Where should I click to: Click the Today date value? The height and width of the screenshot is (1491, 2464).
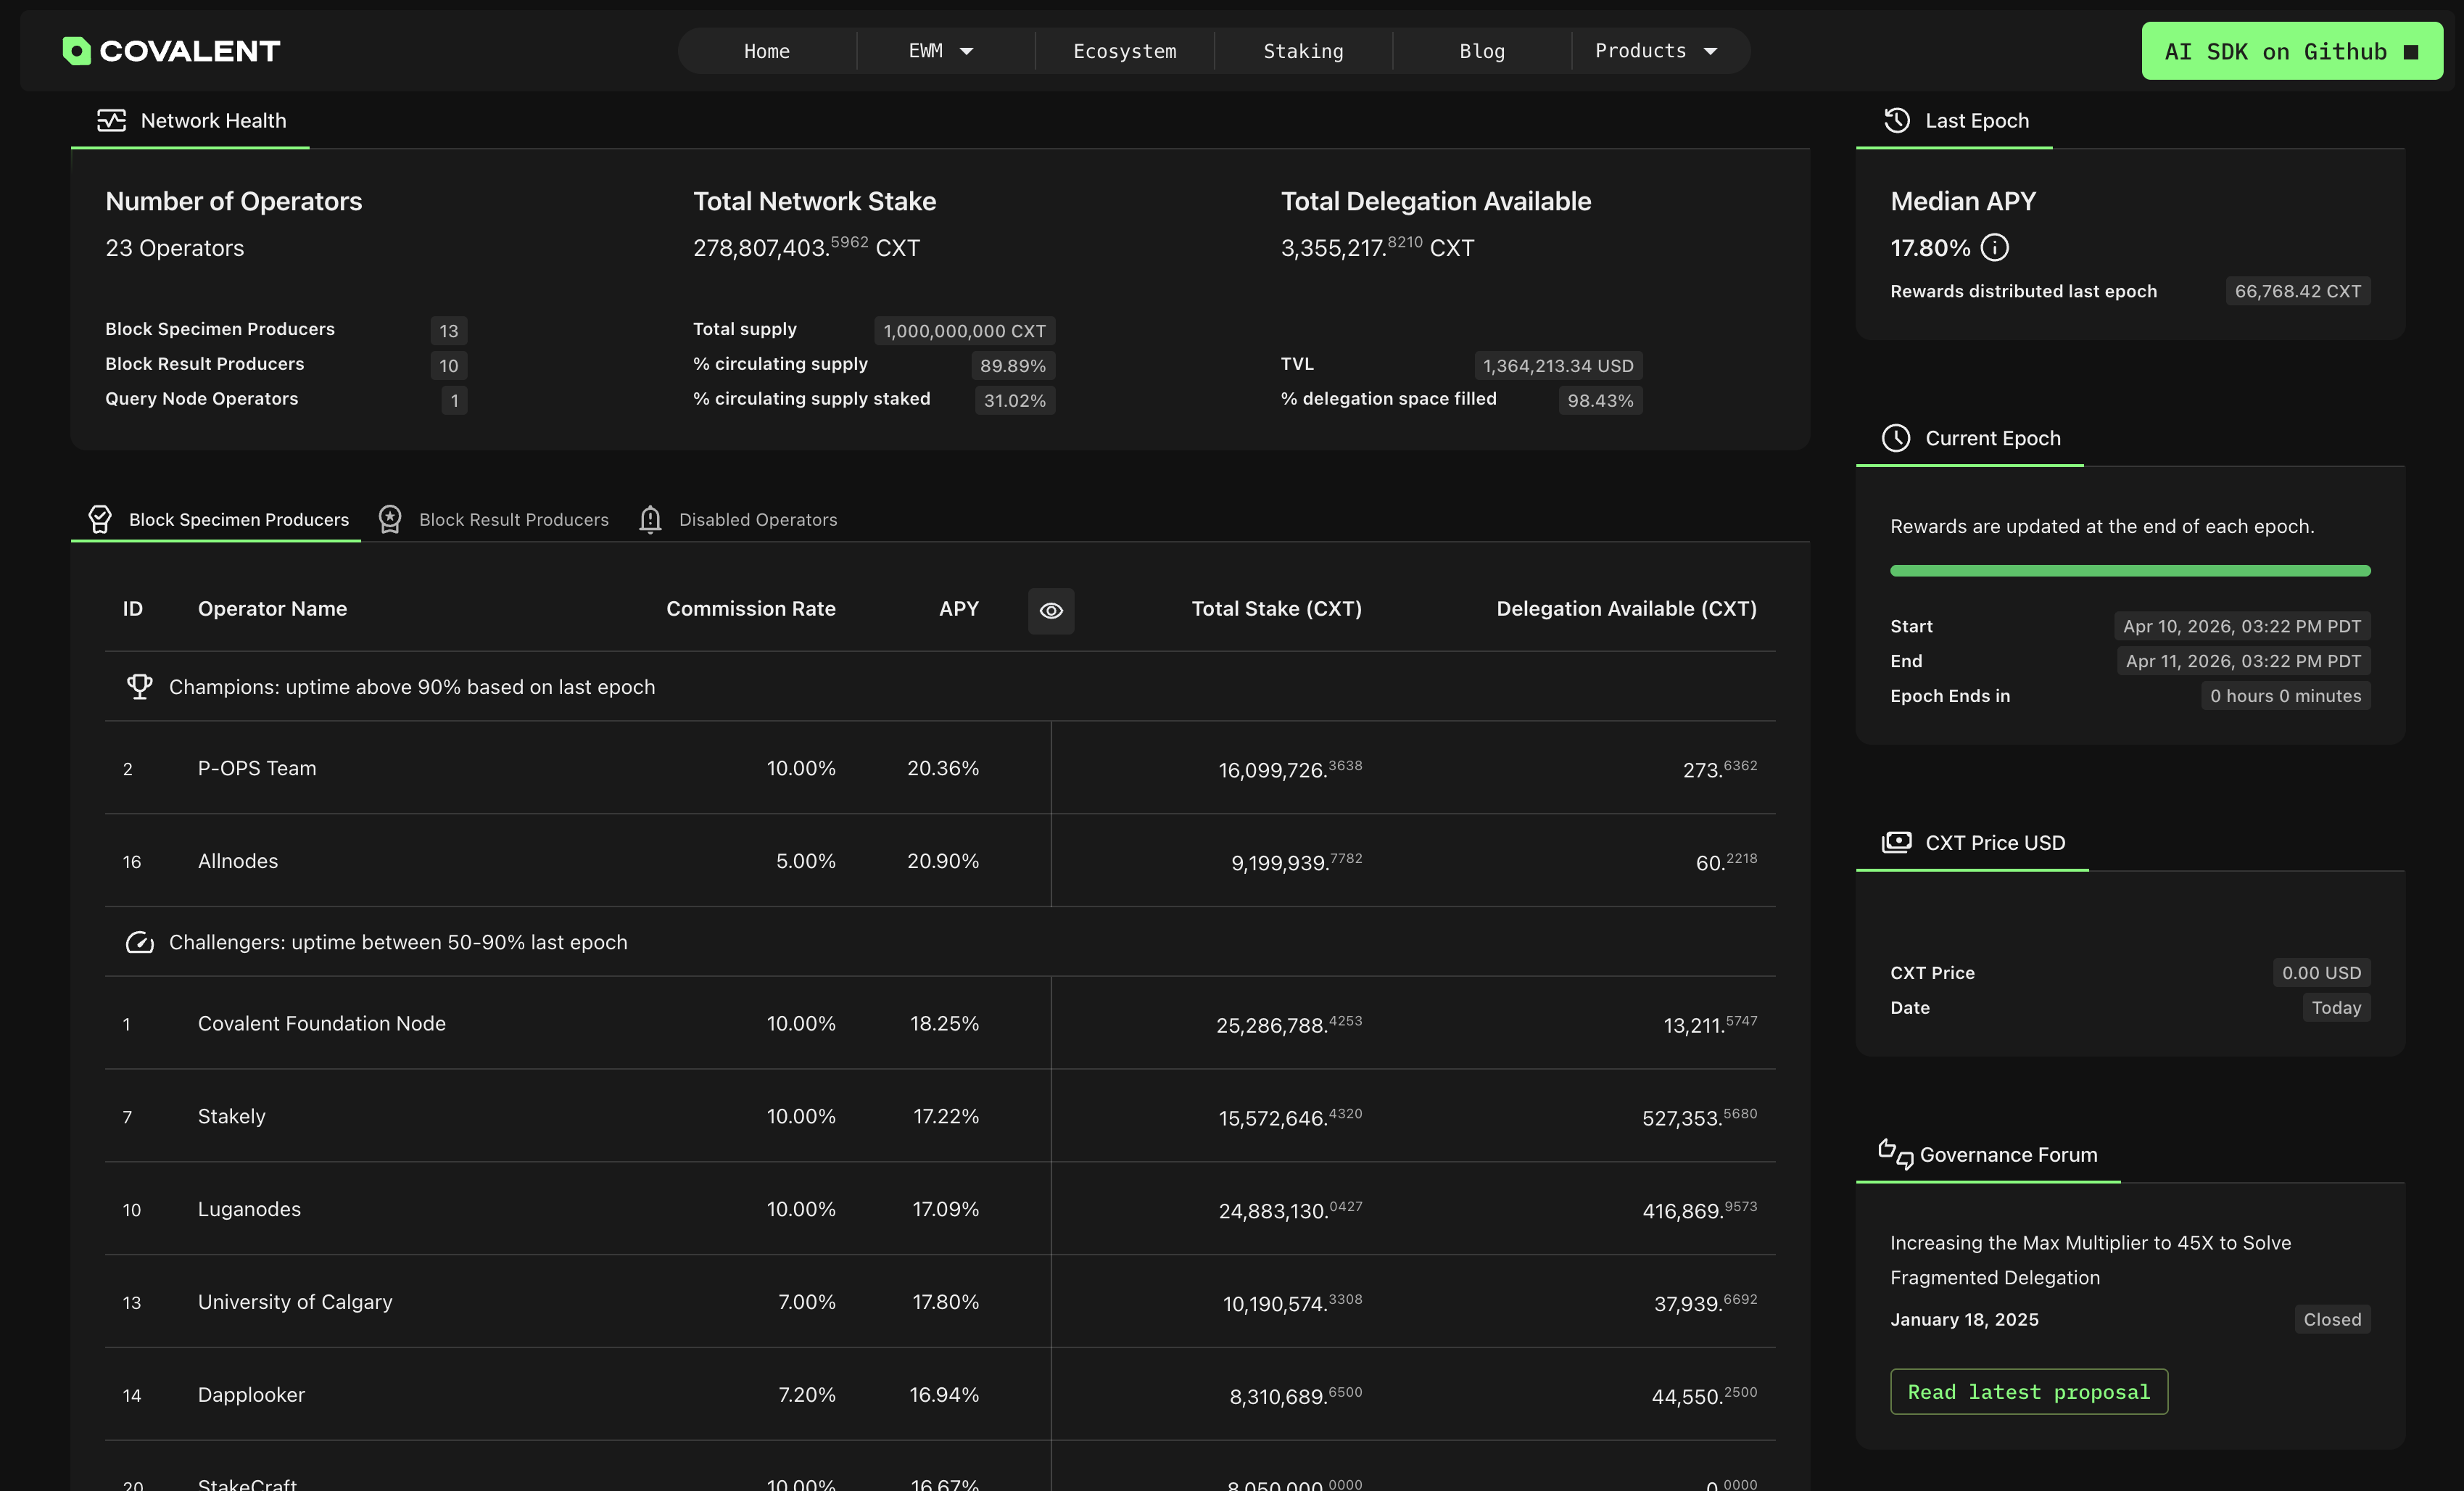click(x=2336, y=1008)
